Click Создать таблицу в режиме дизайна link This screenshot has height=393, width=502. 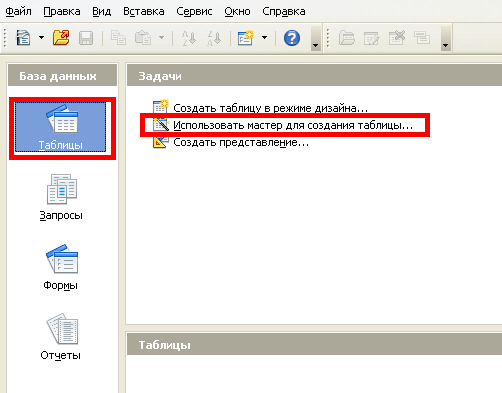[x=270, y=108]
